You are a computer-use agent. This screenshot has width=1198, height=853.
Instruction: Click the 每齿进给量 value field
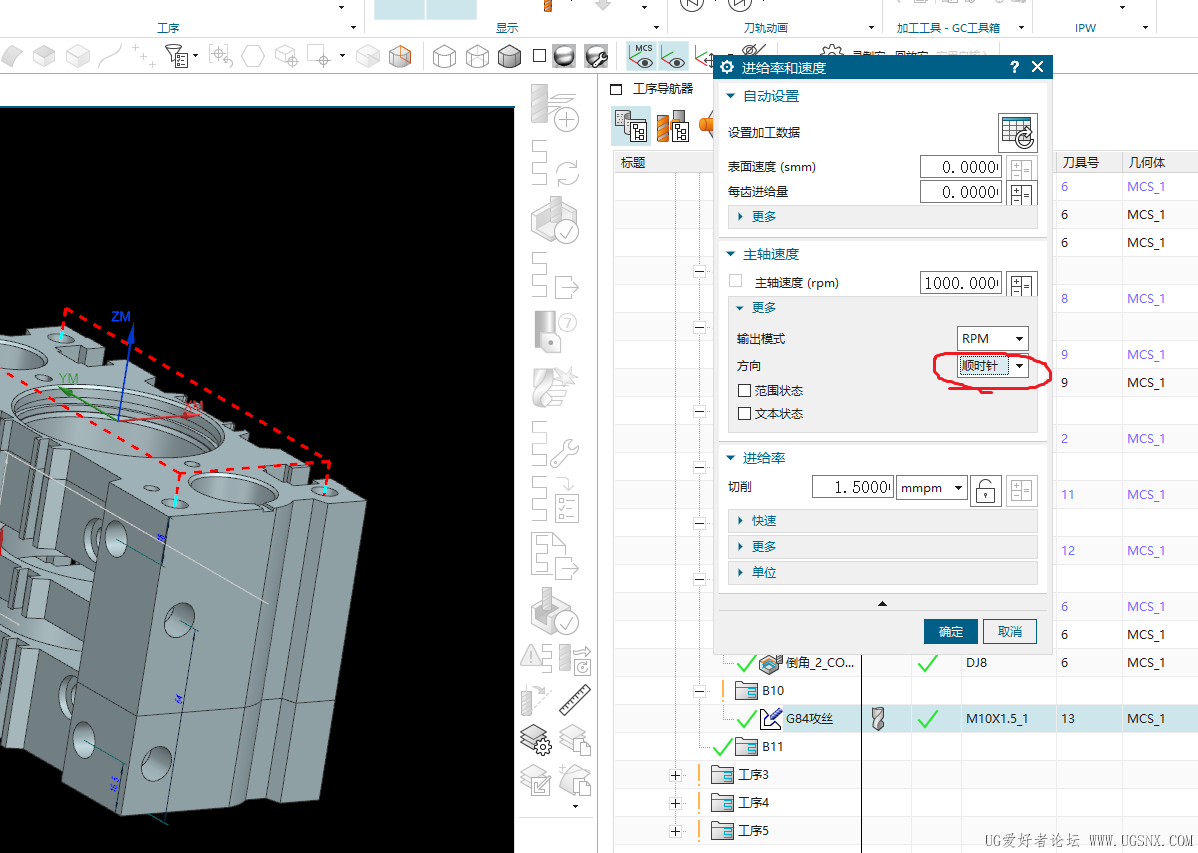click(961, 193)
